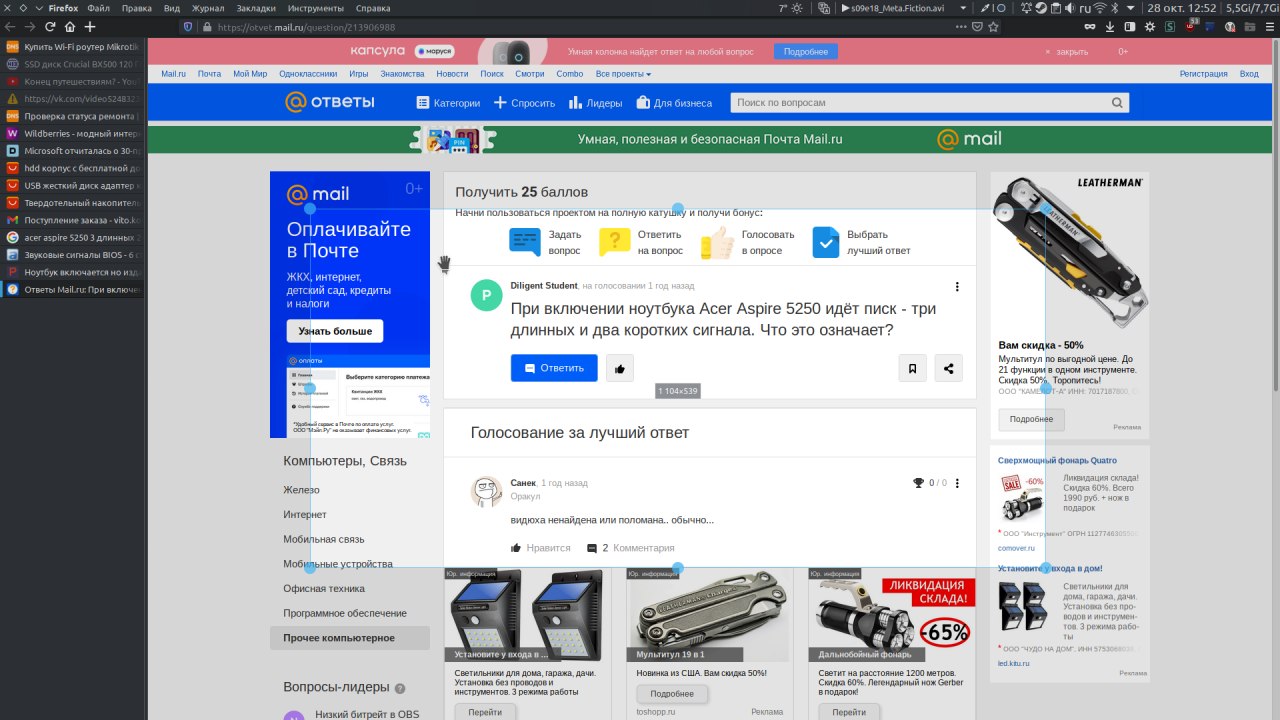The image size is (1280, 720).
Task: Reload the page with the refresh icon
Action: coord(49,27)
